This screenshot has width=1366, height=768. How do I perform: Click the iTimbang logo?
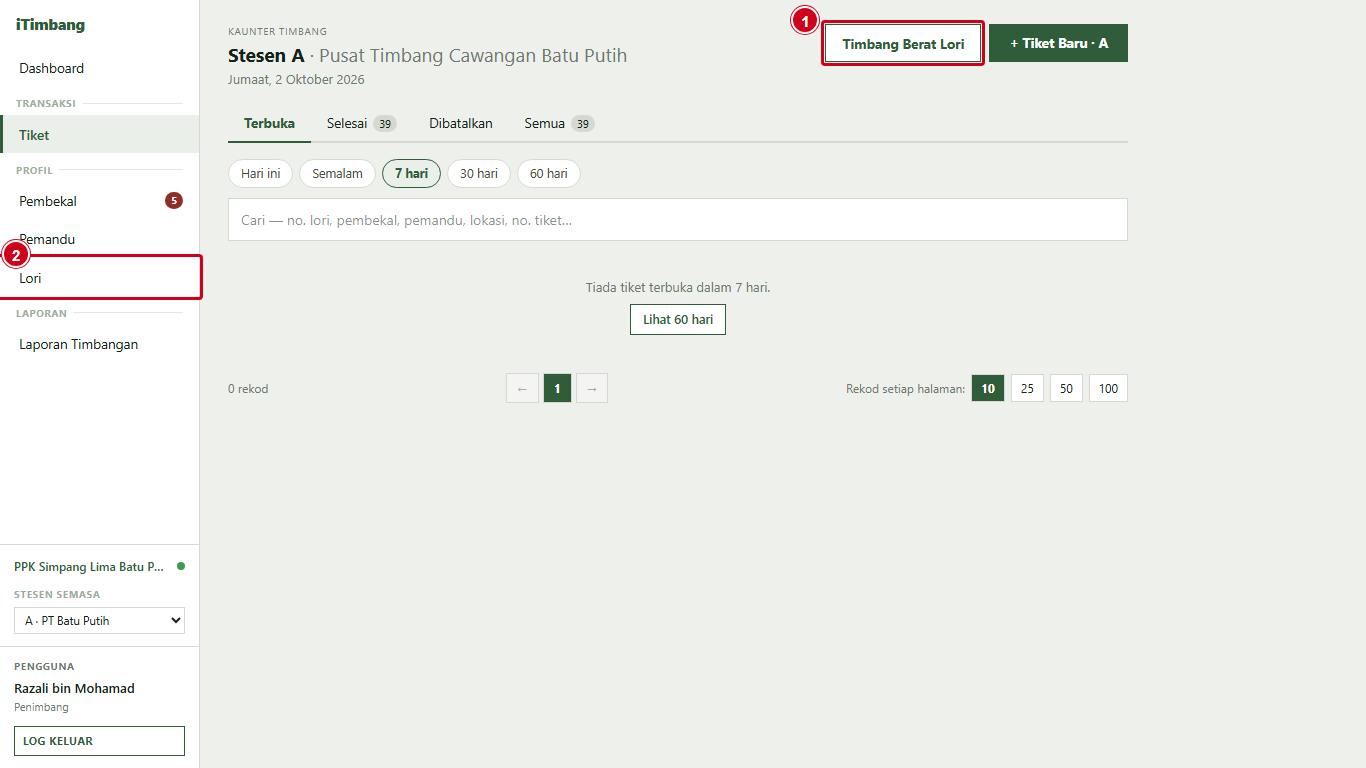point(50,25)
